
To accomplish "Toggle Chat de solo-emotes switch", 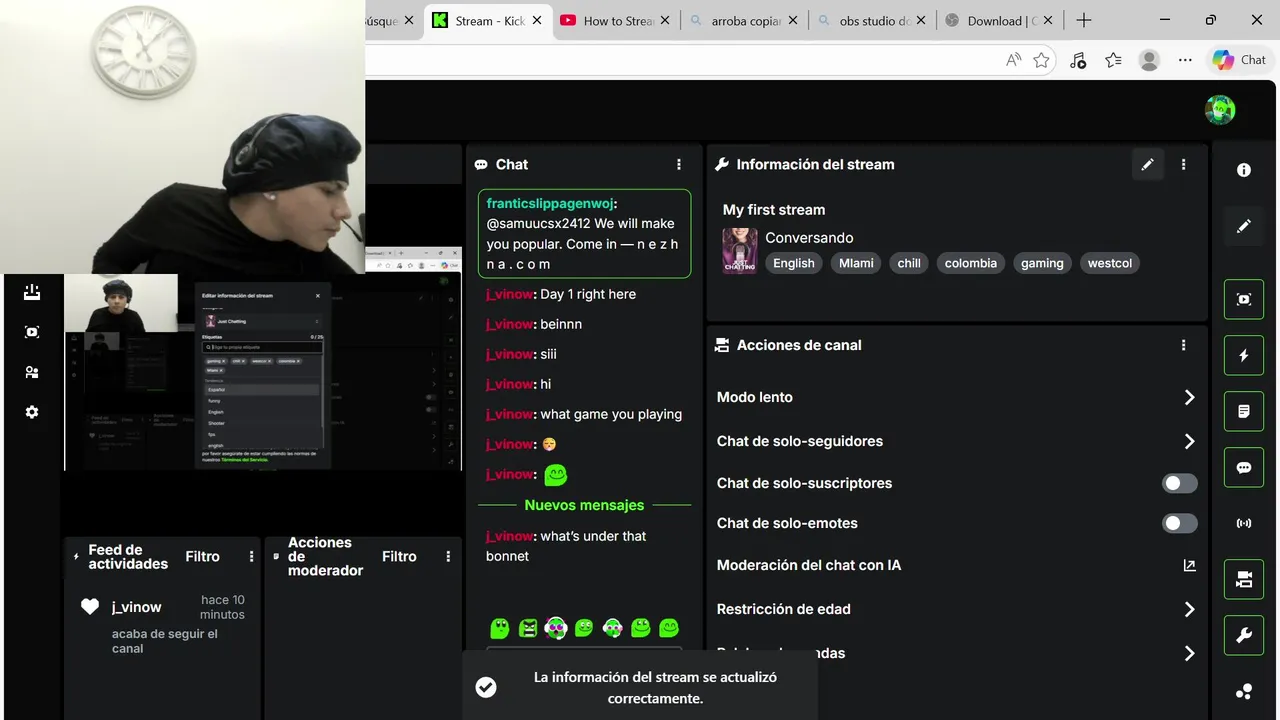I will click(x=1179, y=523).
